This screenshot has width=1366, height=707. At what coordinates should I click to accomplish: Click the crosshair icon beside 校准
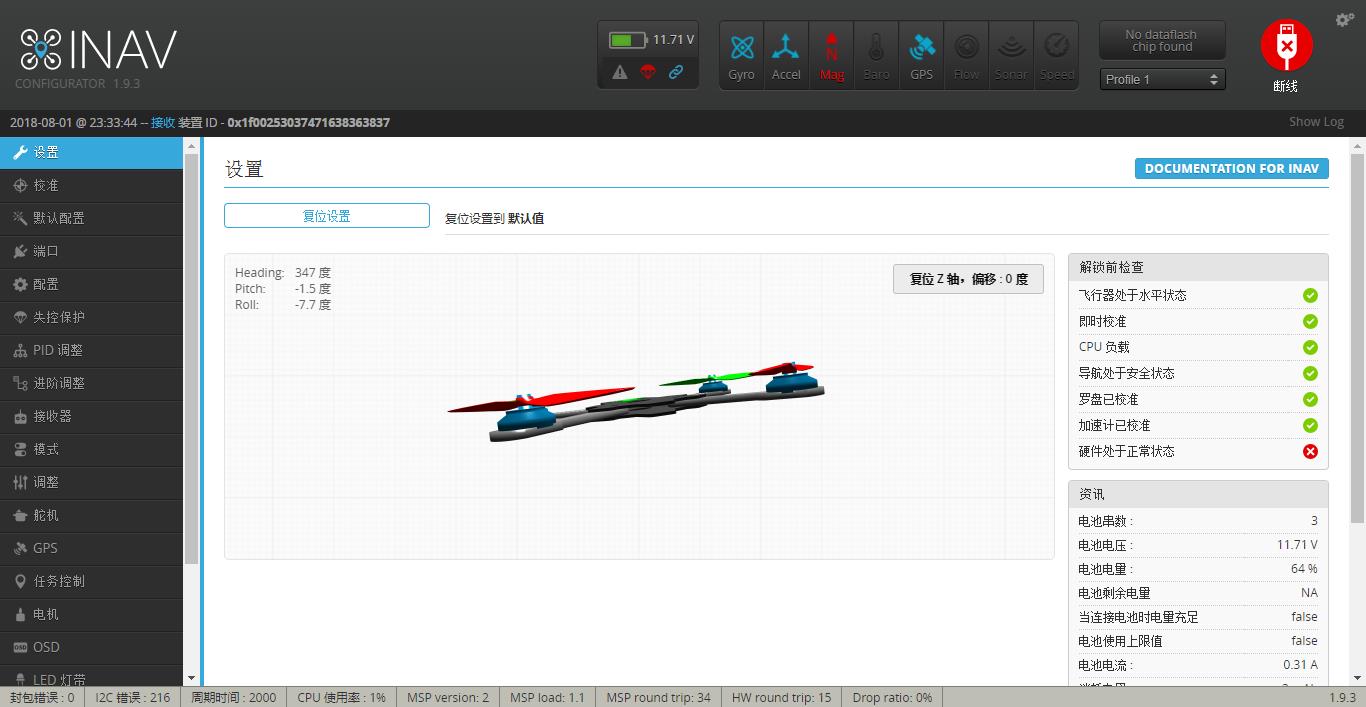20,185
